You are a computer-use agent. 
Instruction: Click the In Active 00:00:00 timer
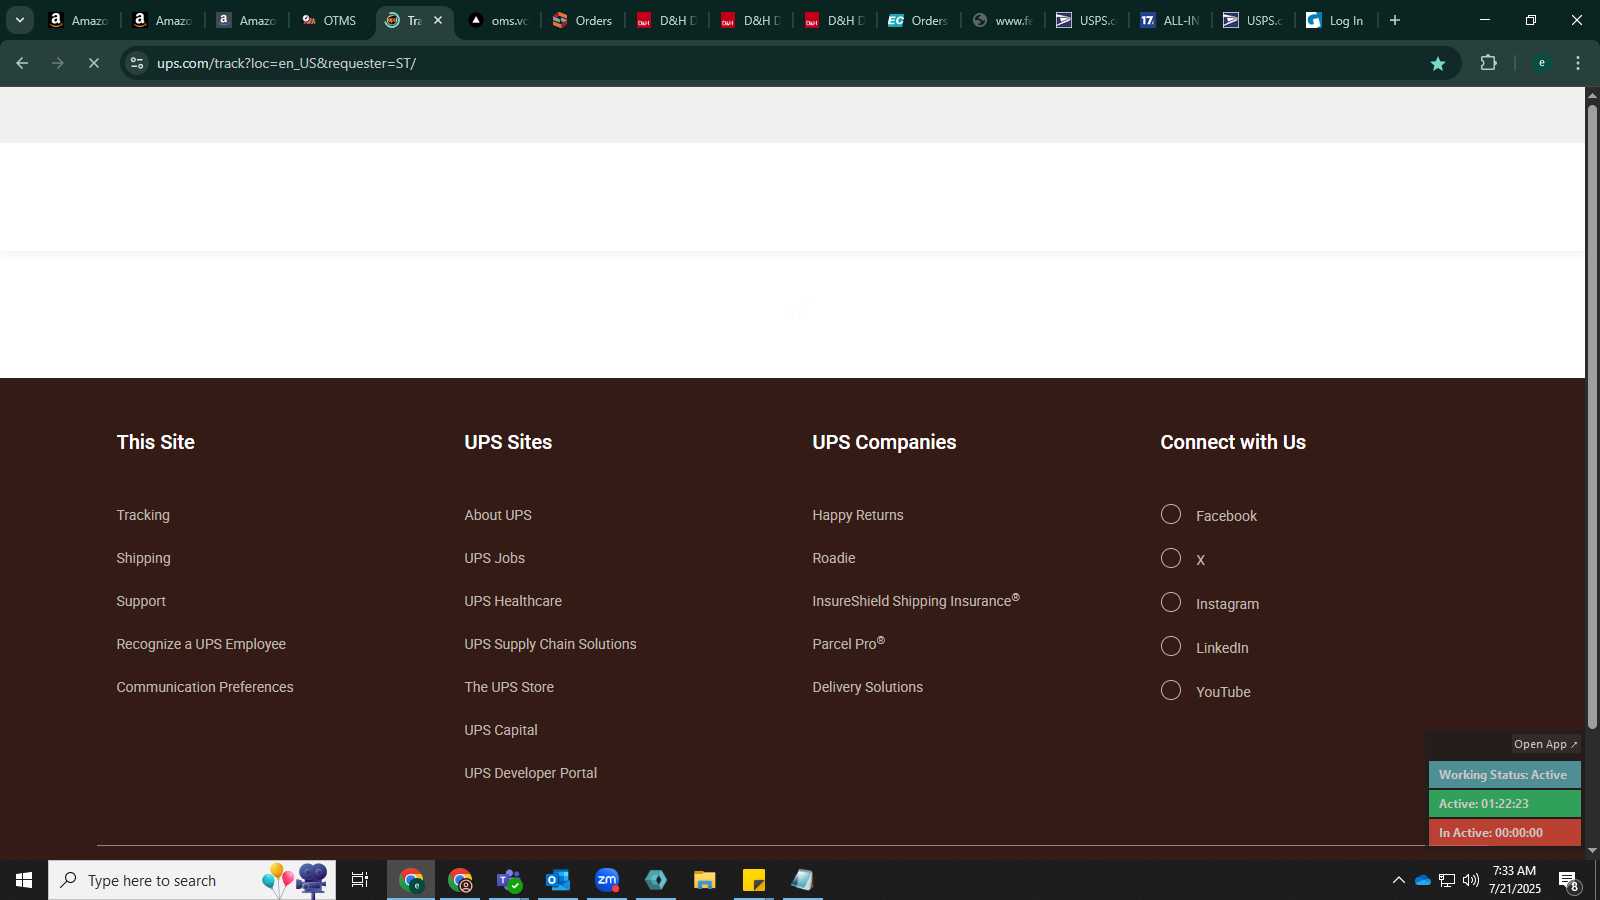1504,833
